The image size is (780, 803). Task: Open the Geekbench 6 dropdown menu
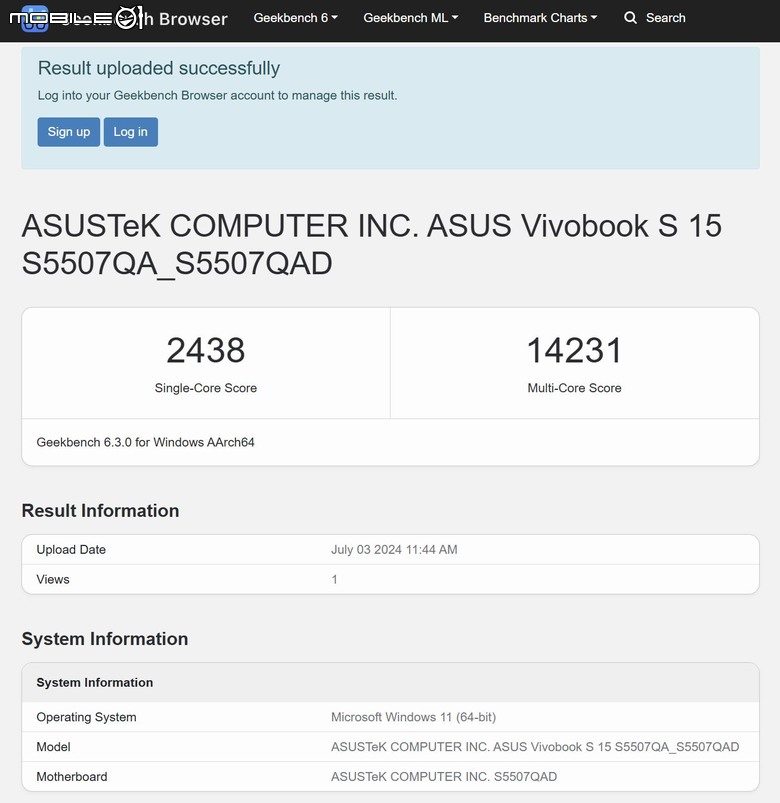click(x=296, y=18)
